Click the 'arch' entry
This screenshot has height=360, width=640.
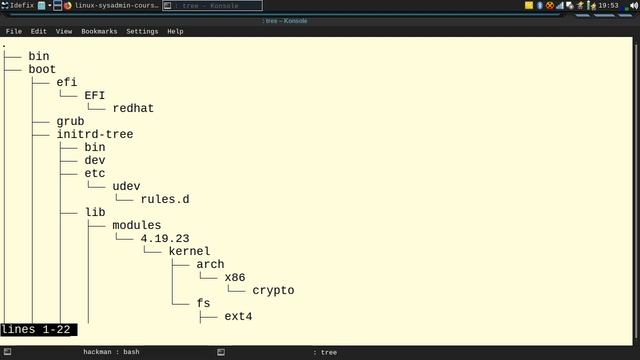point(210,264)
